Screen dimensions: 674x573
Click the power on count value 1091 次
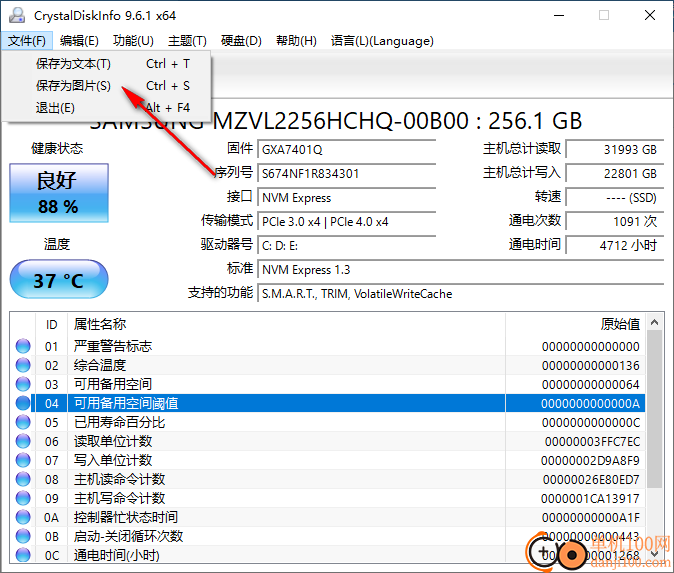tap(615, 222)
